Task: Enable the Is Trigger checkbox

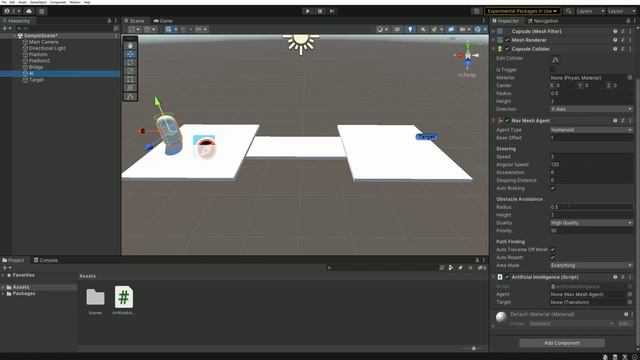Action: (x=553, y=70)
